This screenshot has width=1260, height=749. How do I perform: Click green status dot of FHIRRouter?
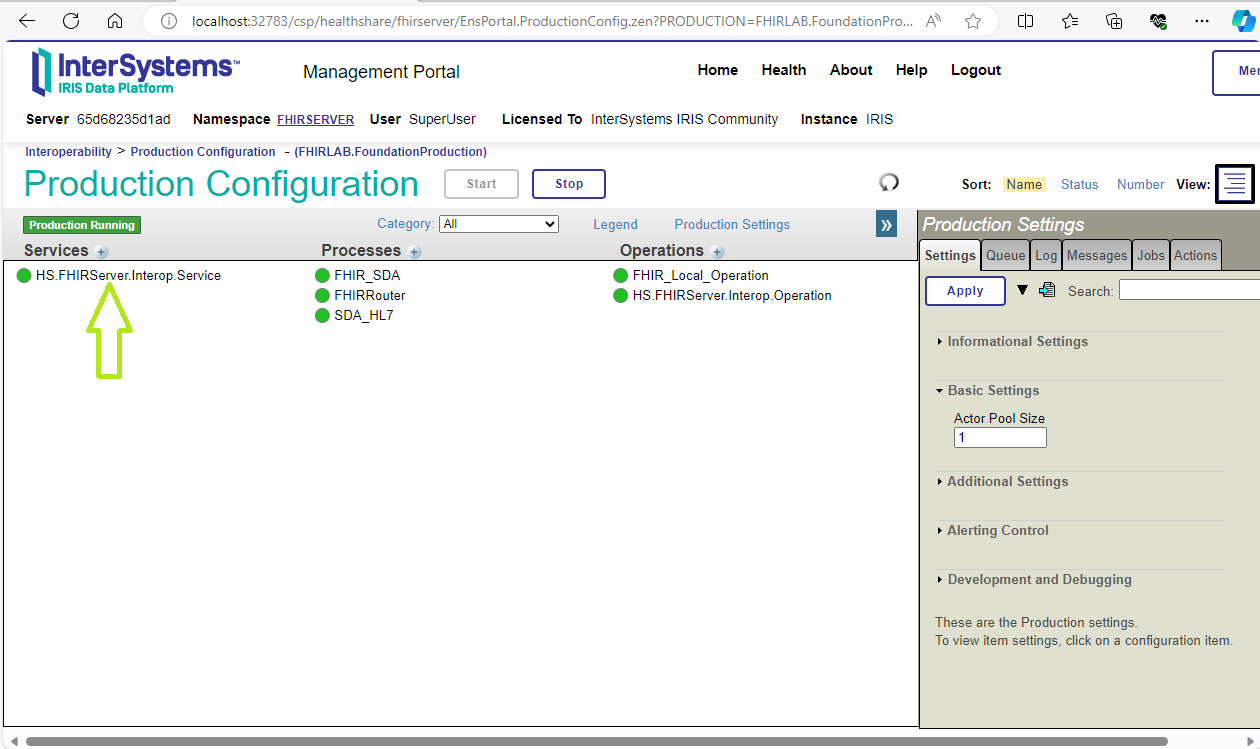click(x=322, y=296)
